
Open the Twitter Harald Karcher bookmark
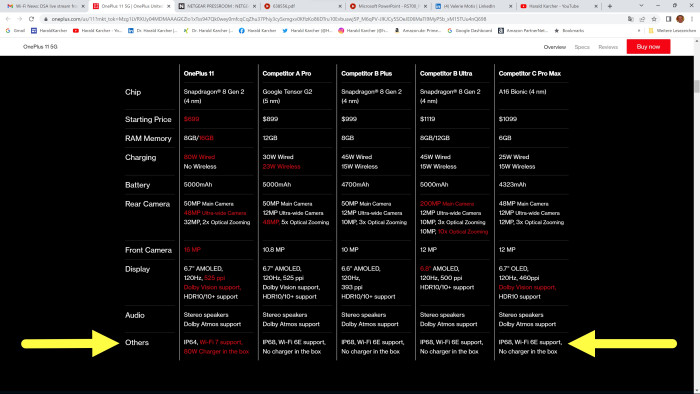(307, 30)
